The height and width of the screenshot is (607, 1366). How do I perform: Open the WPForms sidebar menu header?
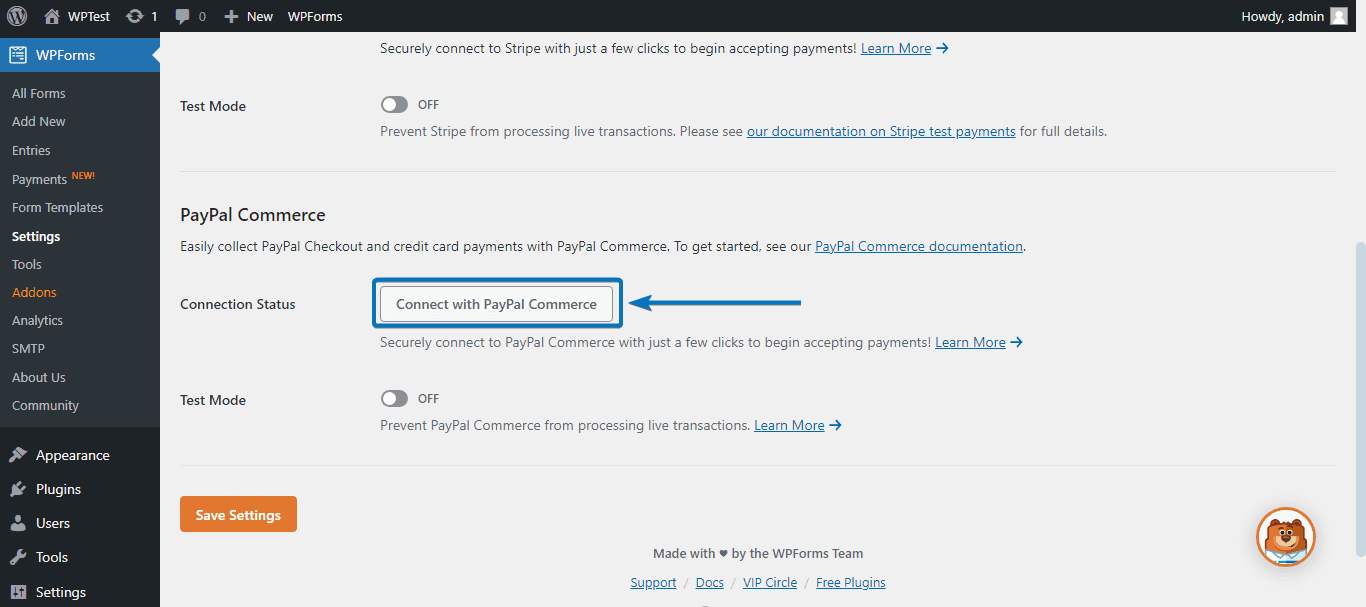point(80,55)
